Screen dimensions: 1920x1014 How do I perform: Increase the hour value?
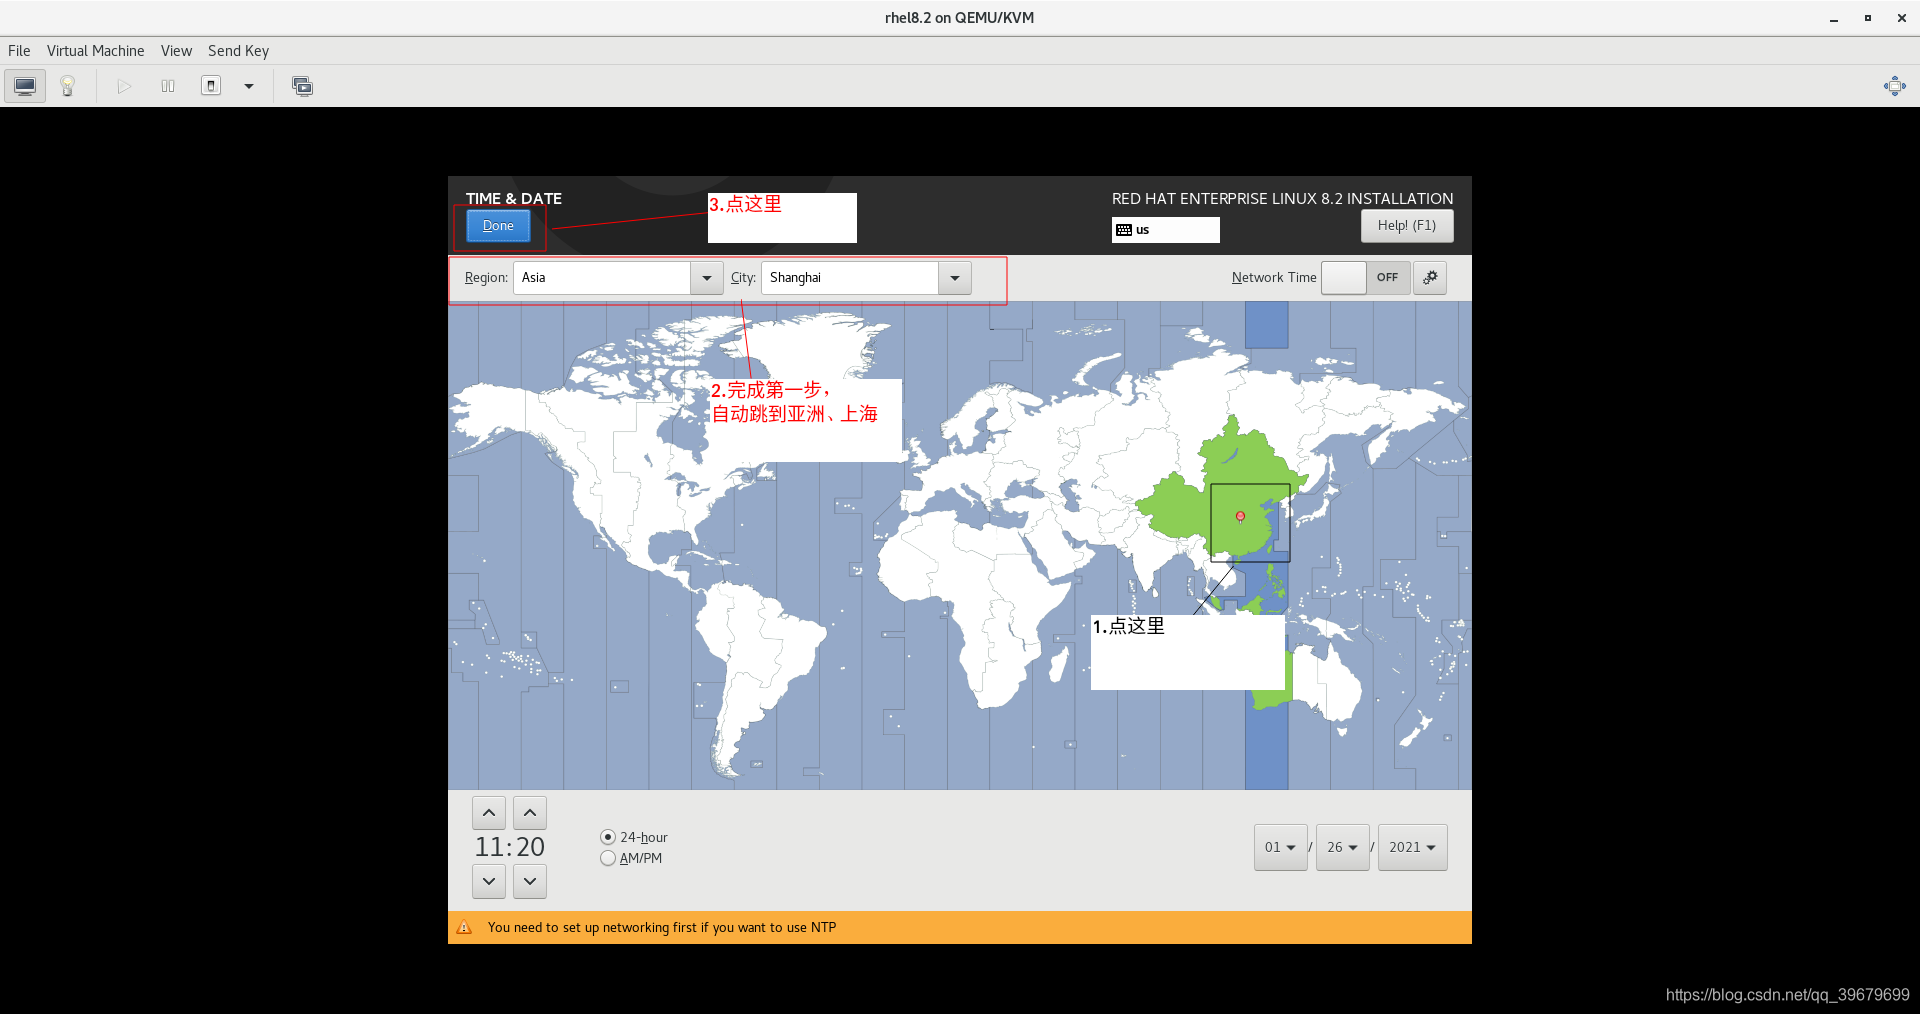pyautogui.click(x=489, y=813)
